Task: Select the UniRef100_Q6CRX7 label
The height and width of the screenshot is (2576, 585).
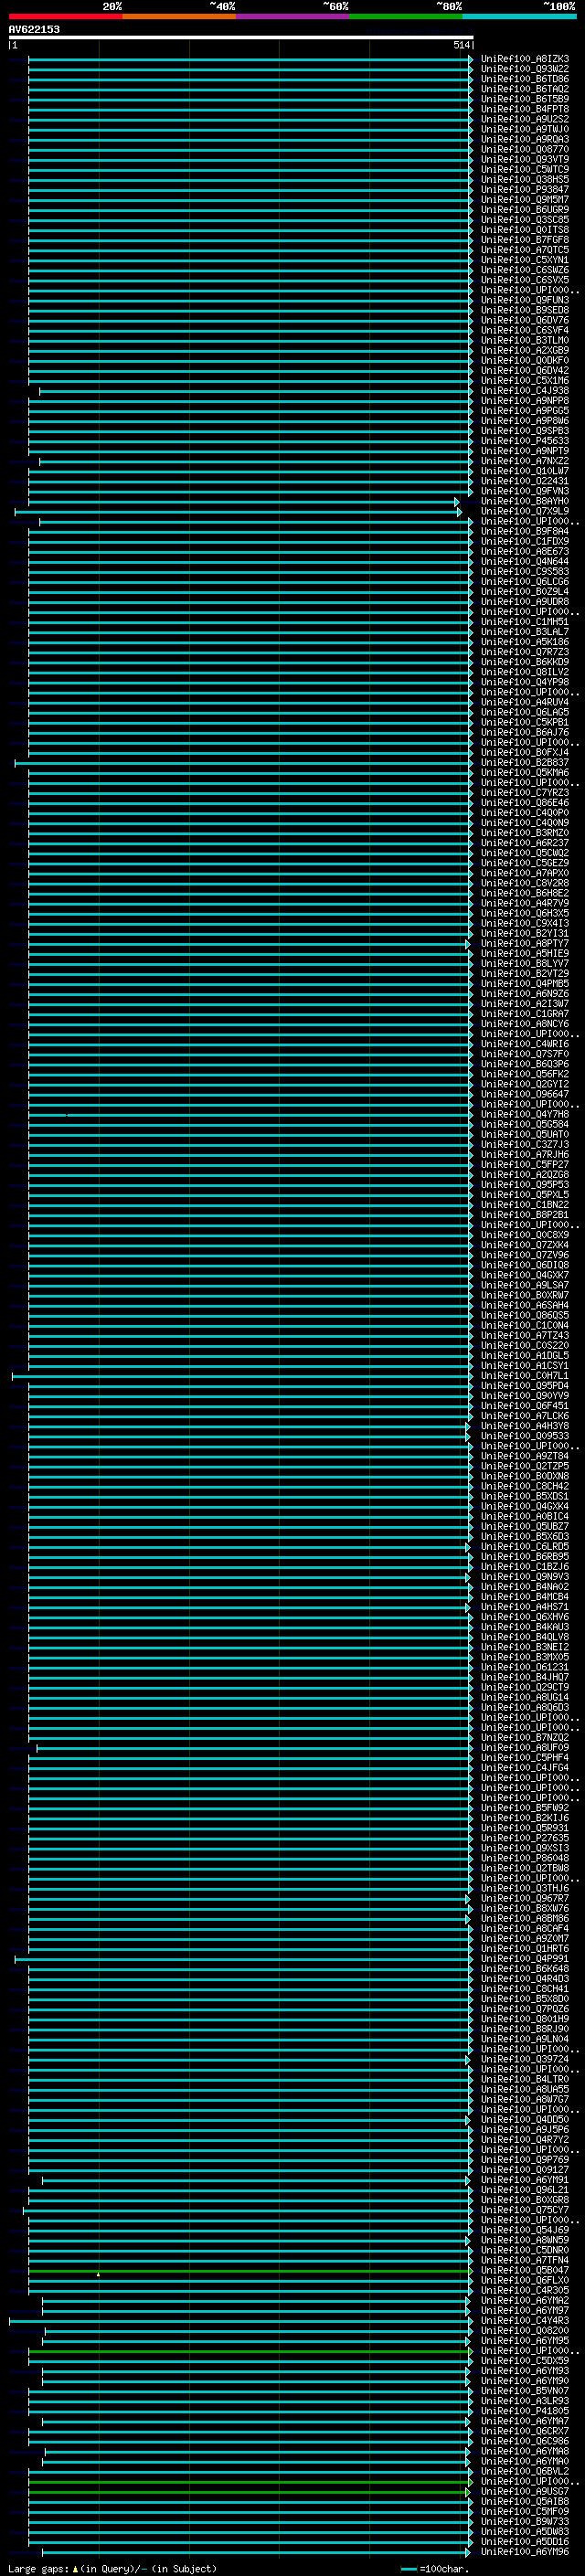Action: (525, 2431)
